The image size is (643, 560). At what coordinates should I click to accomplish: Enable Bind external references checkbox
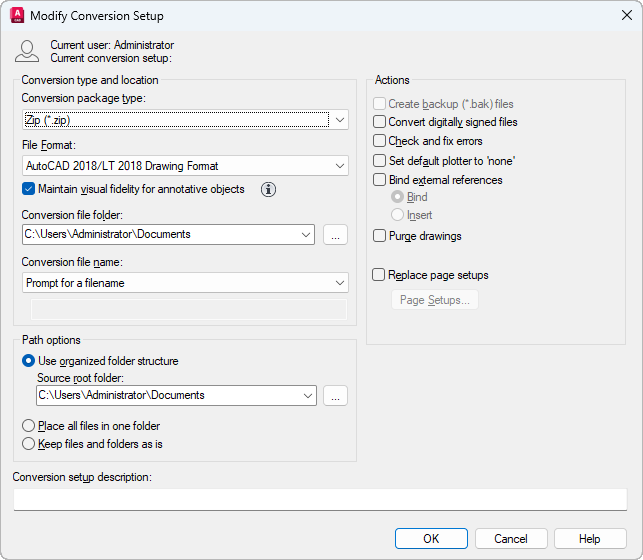[380, 180]
